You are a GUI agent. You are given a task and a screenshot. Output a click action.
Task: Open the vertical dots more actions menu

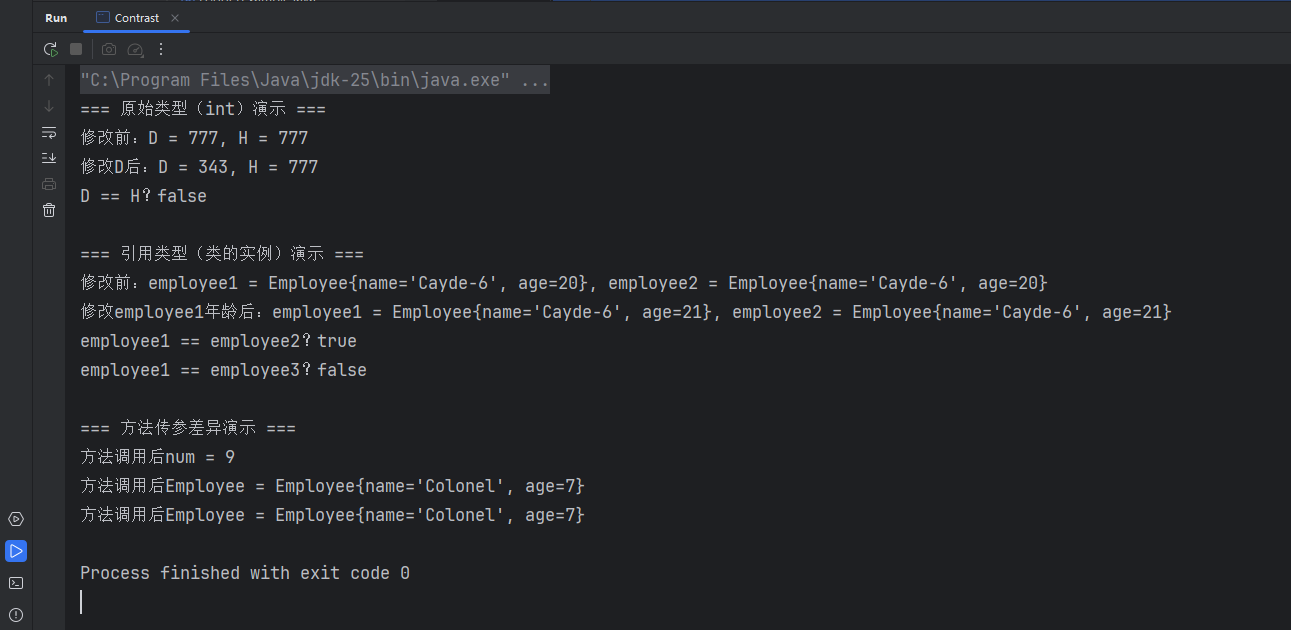(161, 49)
